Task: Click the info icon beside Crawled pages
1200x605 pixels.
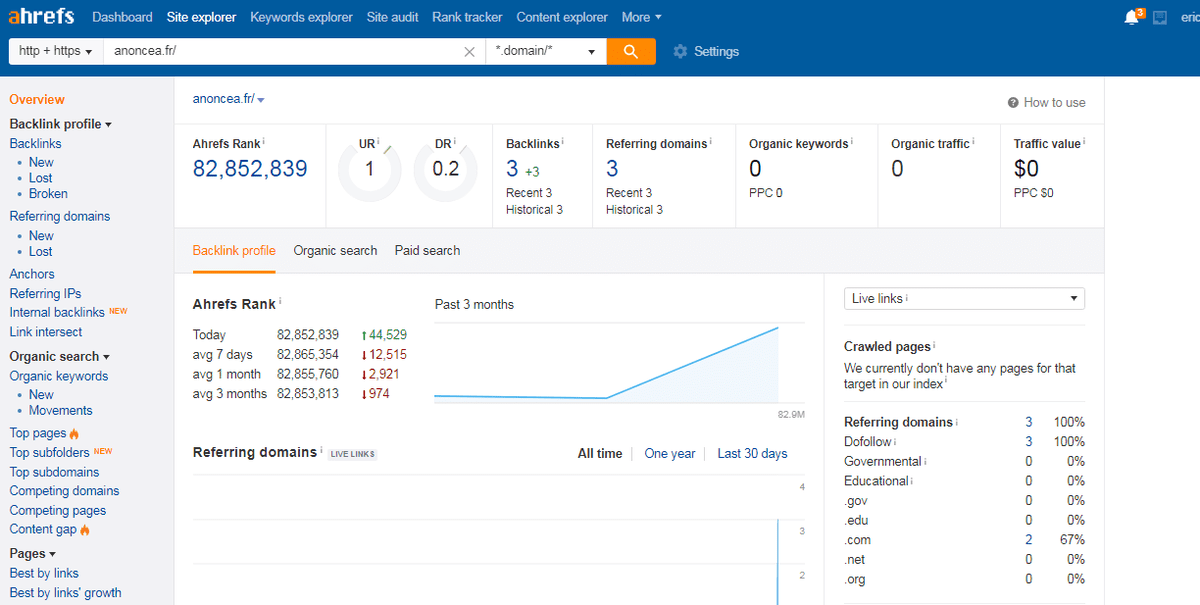Action: click(x=935, y=345)
